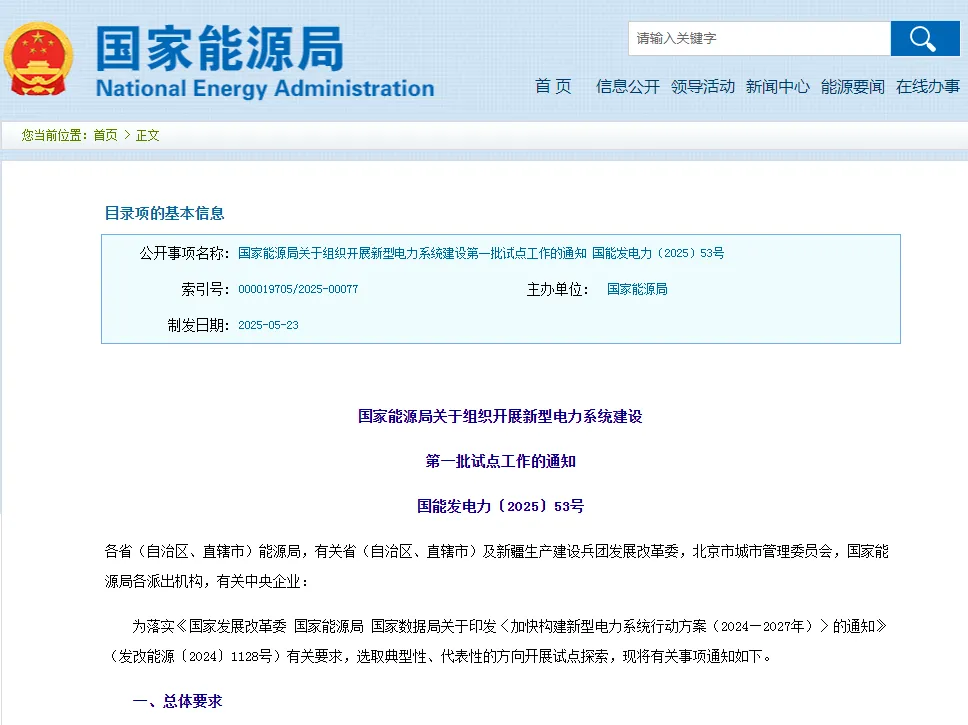The width and height of the screenshot is (968, 725).
Task: Click the magnifier search button
Action: click(x=924, y=39)
